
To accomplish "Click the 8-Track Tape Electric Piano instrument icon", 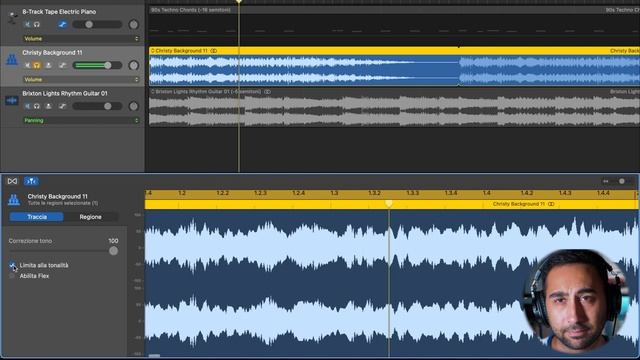I will pos(13,18).
